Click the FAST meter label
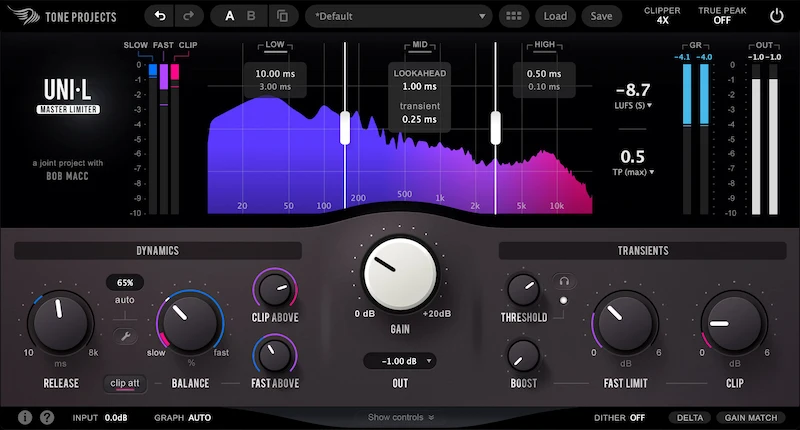Viewport: 800px width, 430px height. click(x=163, y=45)
